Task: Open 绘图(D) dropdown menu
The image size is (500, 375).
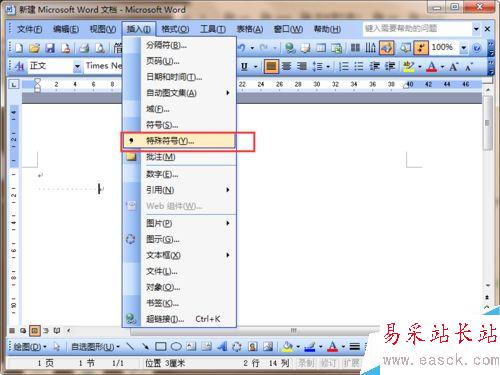Action: pos(30,347)
